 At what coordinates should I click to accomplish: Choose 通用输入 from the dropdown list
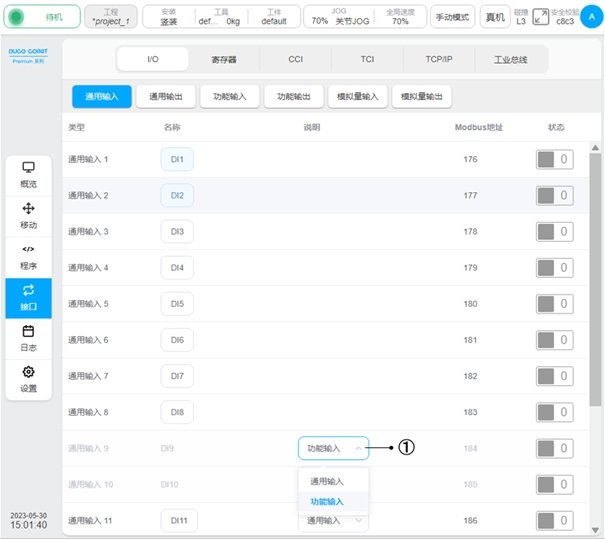coord(327,481)
